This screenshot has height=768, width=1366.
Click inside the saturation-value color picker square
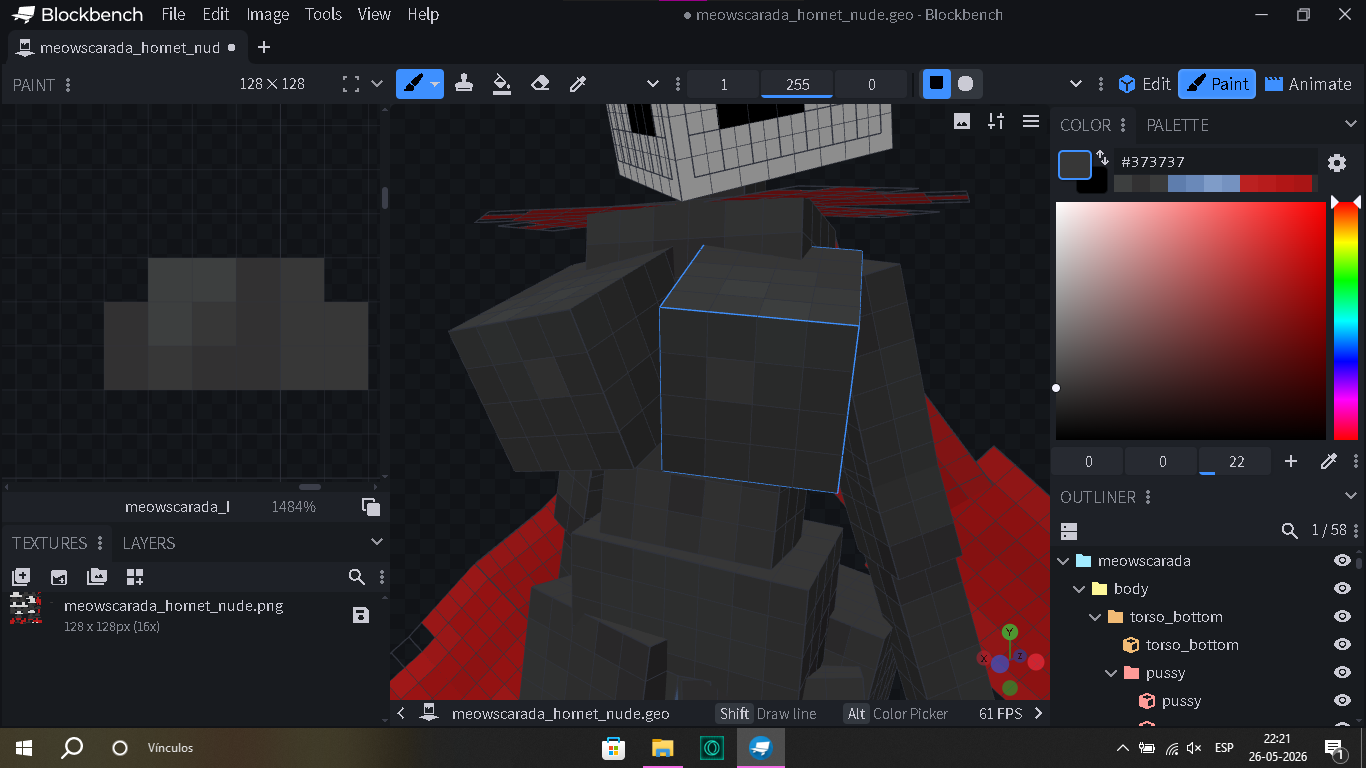click(1191, 320)
